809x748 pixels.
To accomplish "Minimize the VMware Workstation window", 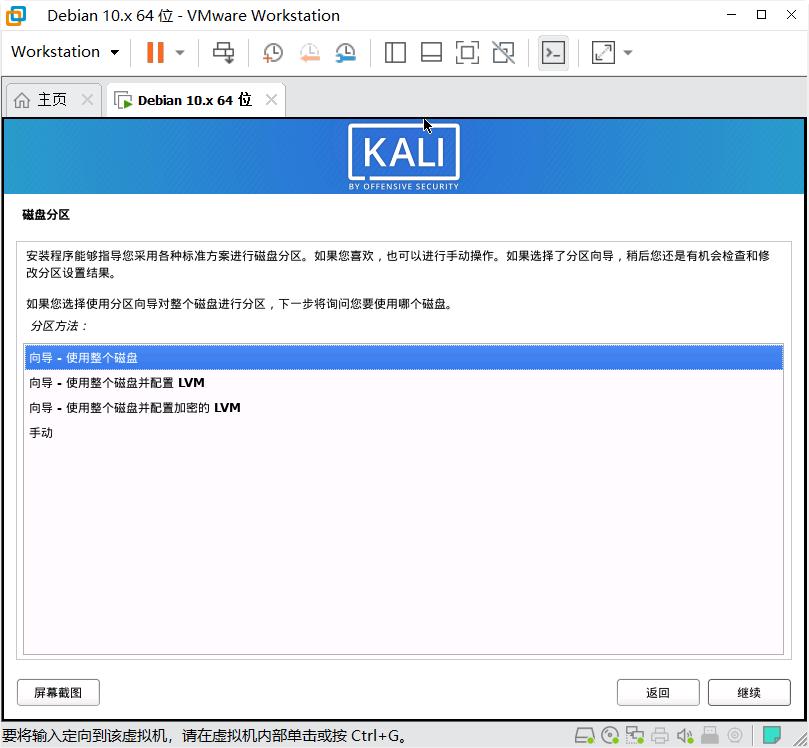I will 731,15.
